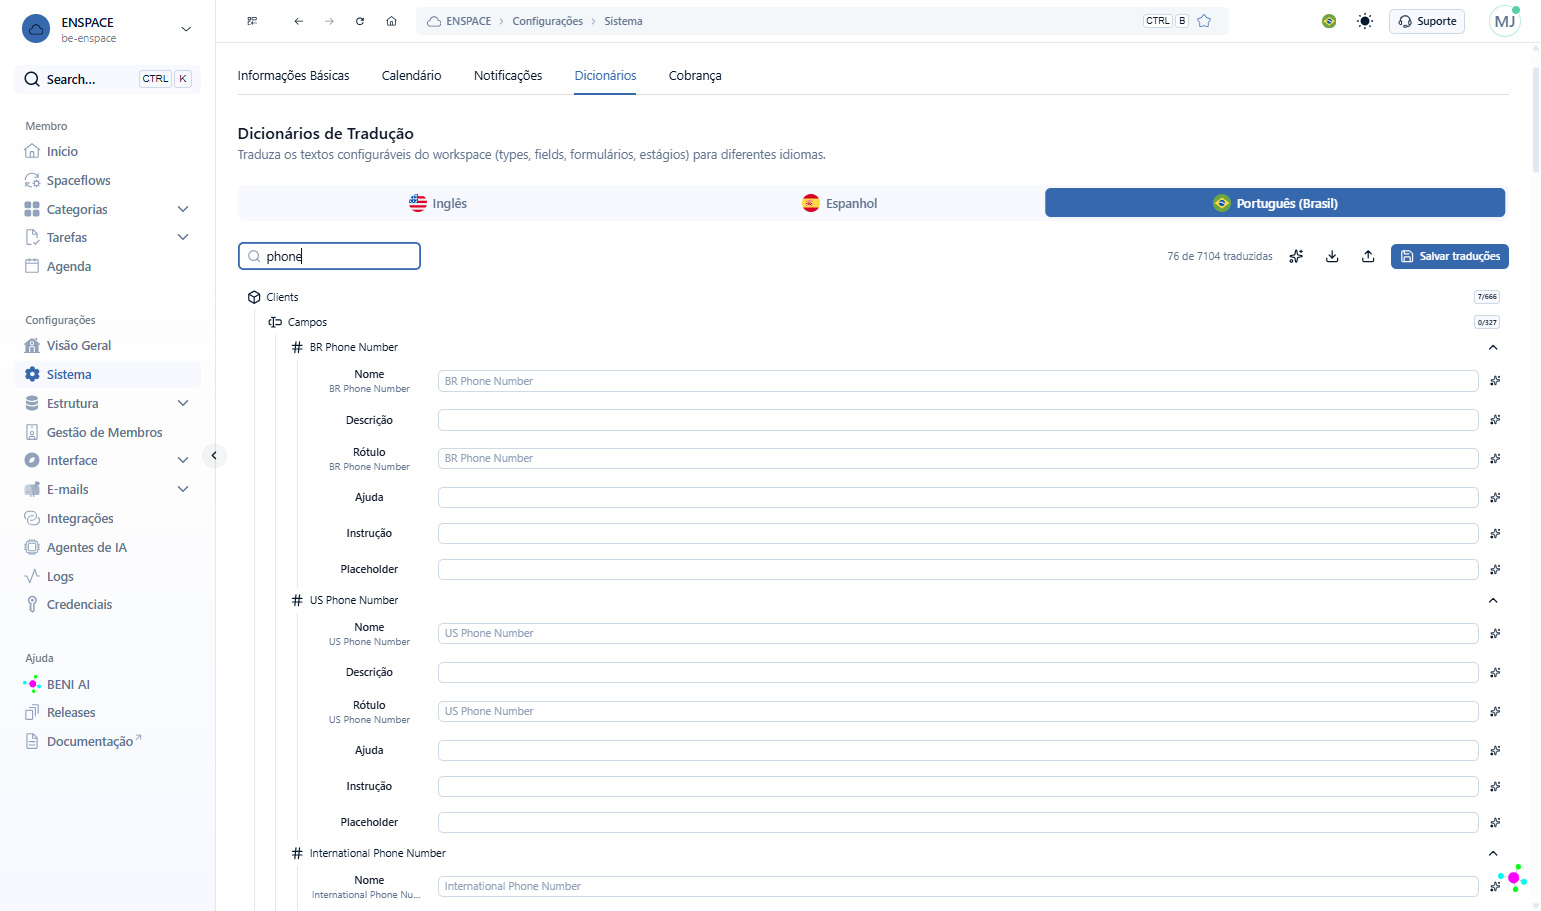Go to home via the house icon in toolbar
Image resolution: width=1541 pixels, height=911 pixels.
(x=391, y=21)
